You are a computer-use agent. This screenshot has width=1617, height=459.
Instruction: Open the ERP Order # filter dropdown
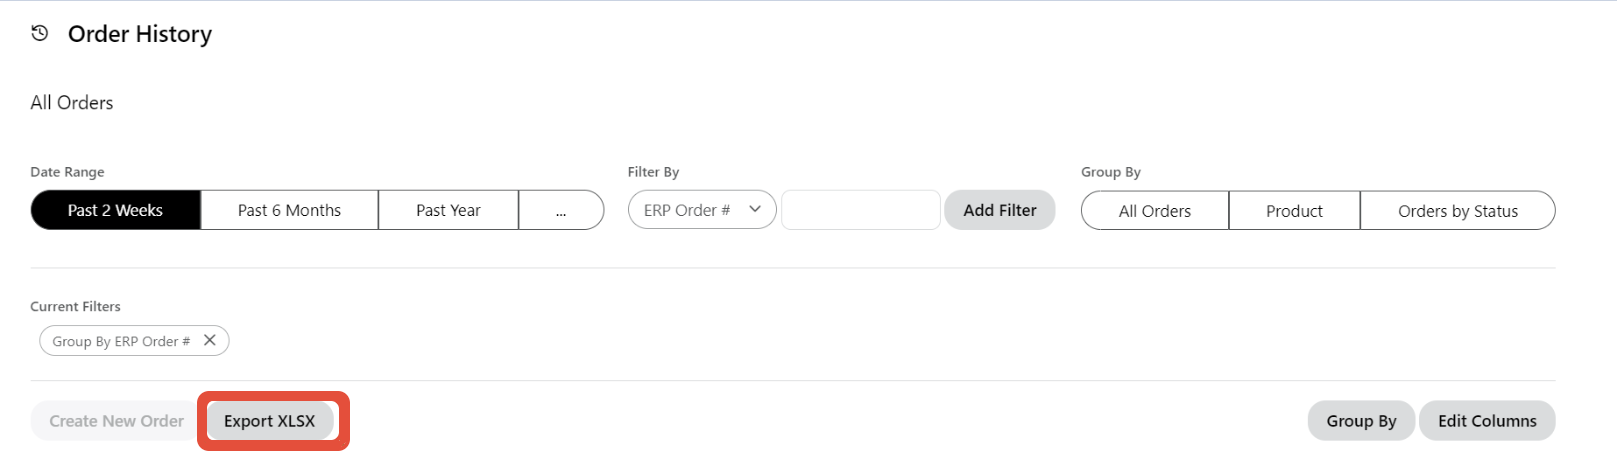(x=701, y=210)
